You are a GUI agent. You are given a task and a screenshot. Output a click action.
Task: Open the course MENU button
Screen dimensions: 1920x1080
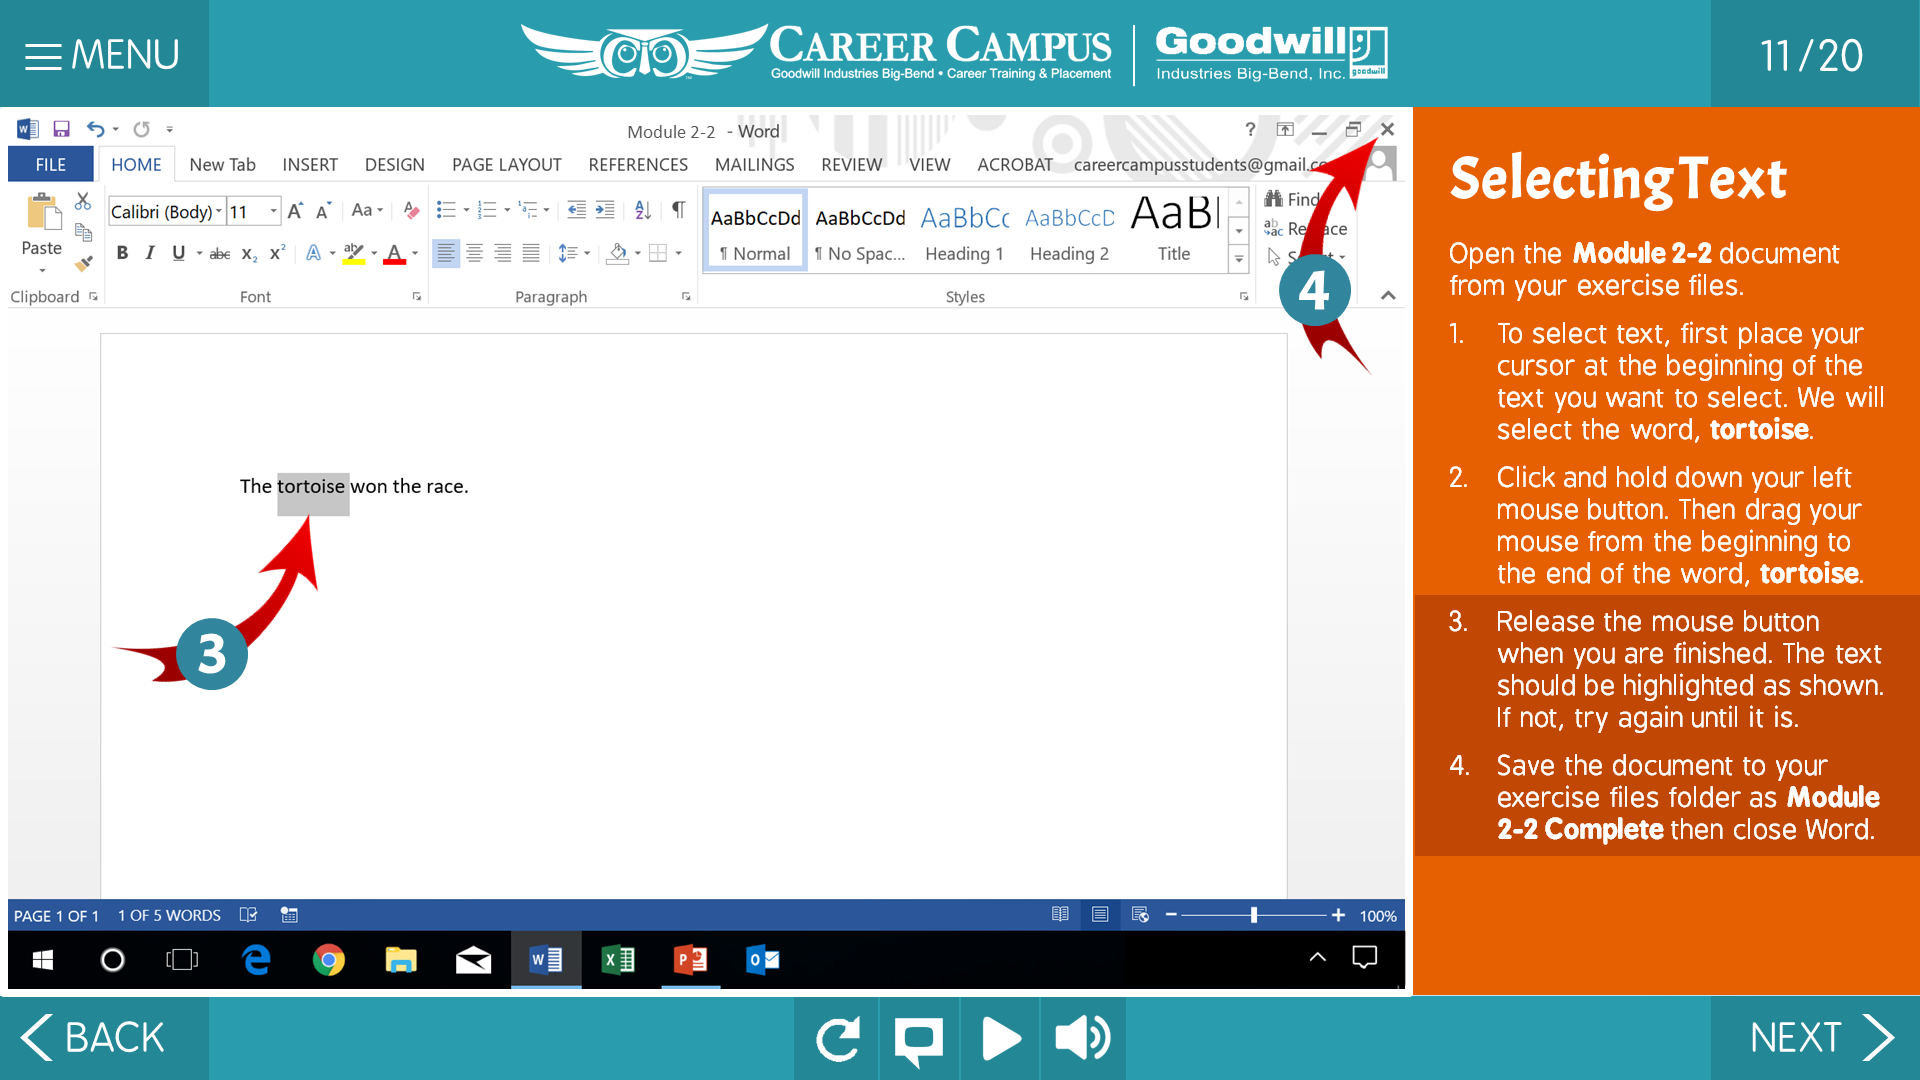click(103, 54)
